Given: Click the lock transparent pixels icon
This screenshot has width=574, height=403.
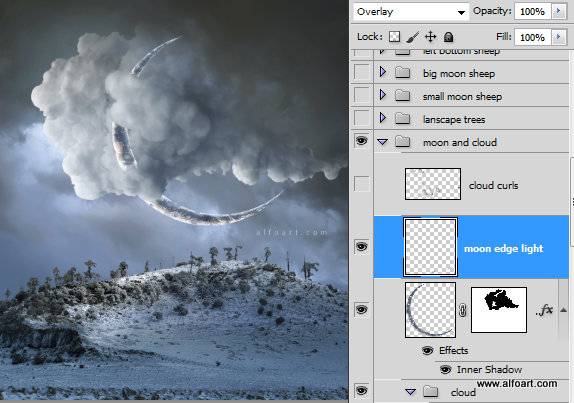Looking at the screenshot, I should click(x=394, y=37).
